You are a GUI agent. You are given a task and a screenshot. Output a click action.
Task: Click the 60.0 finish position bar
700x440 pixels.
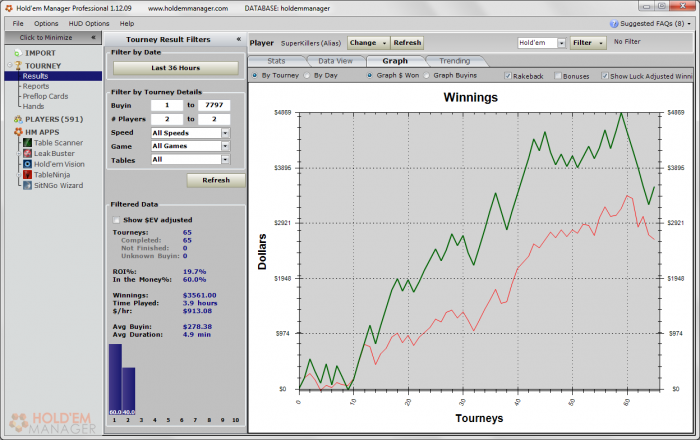[115, 379]
